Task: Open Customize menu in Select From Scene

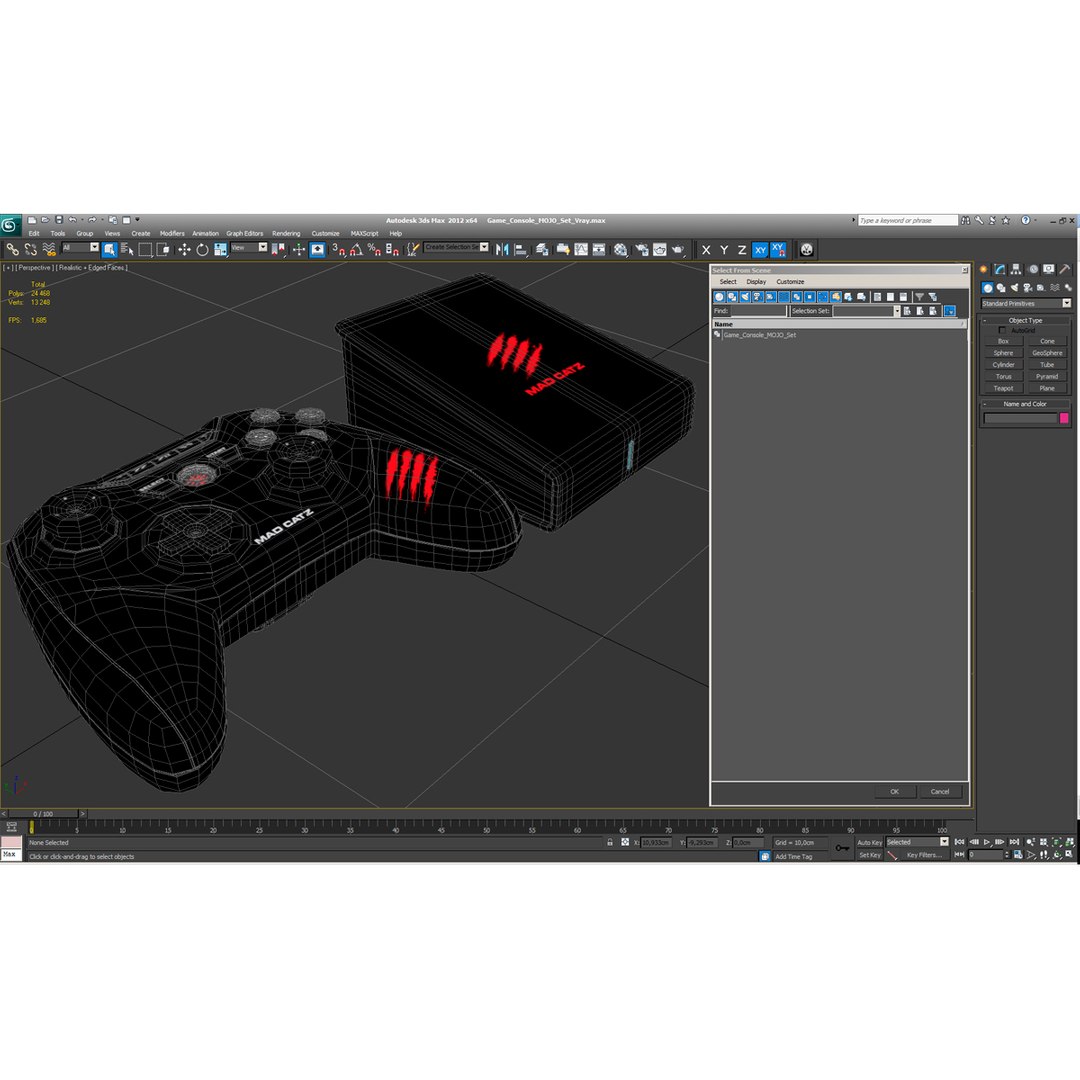Action: tap(790, 282)
